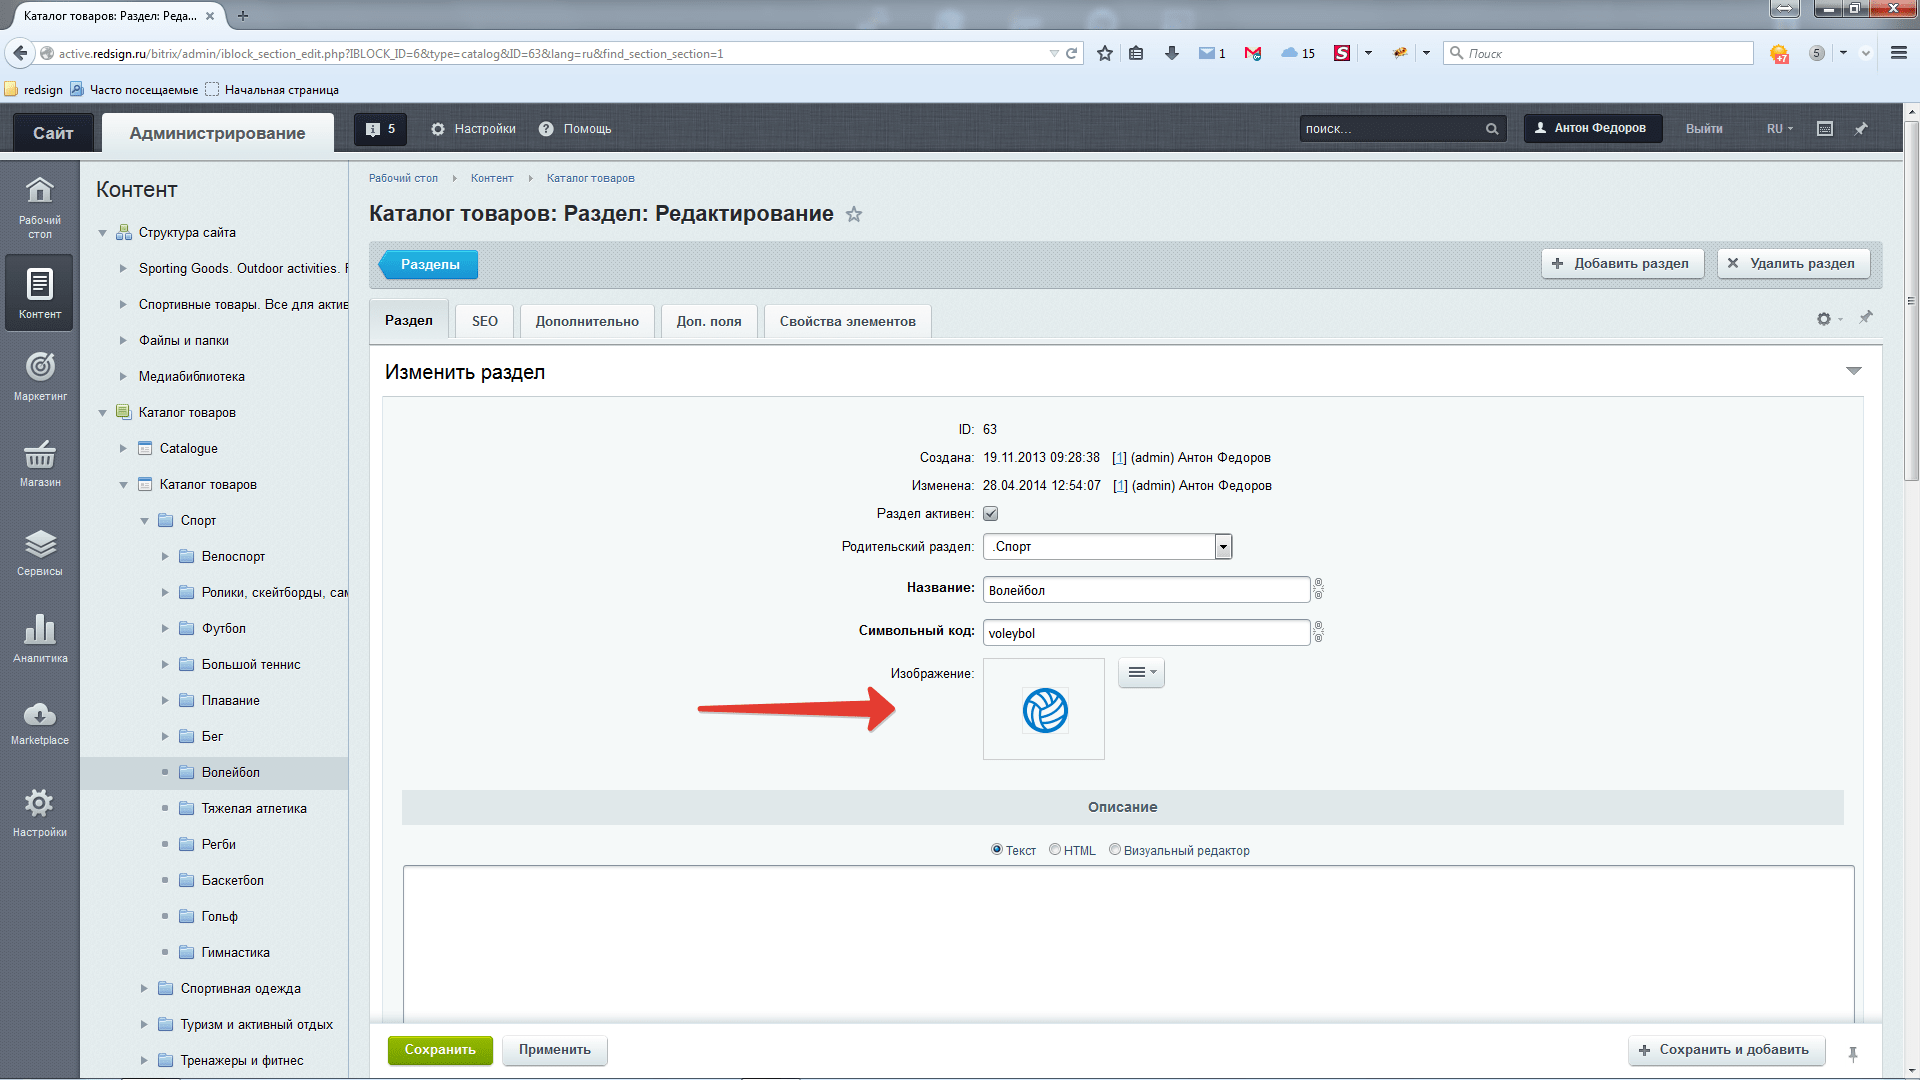Click the link icon next to Символьный код
The width and height of the screenshot is (1920, 1080).
click(x=1318, y=632)
